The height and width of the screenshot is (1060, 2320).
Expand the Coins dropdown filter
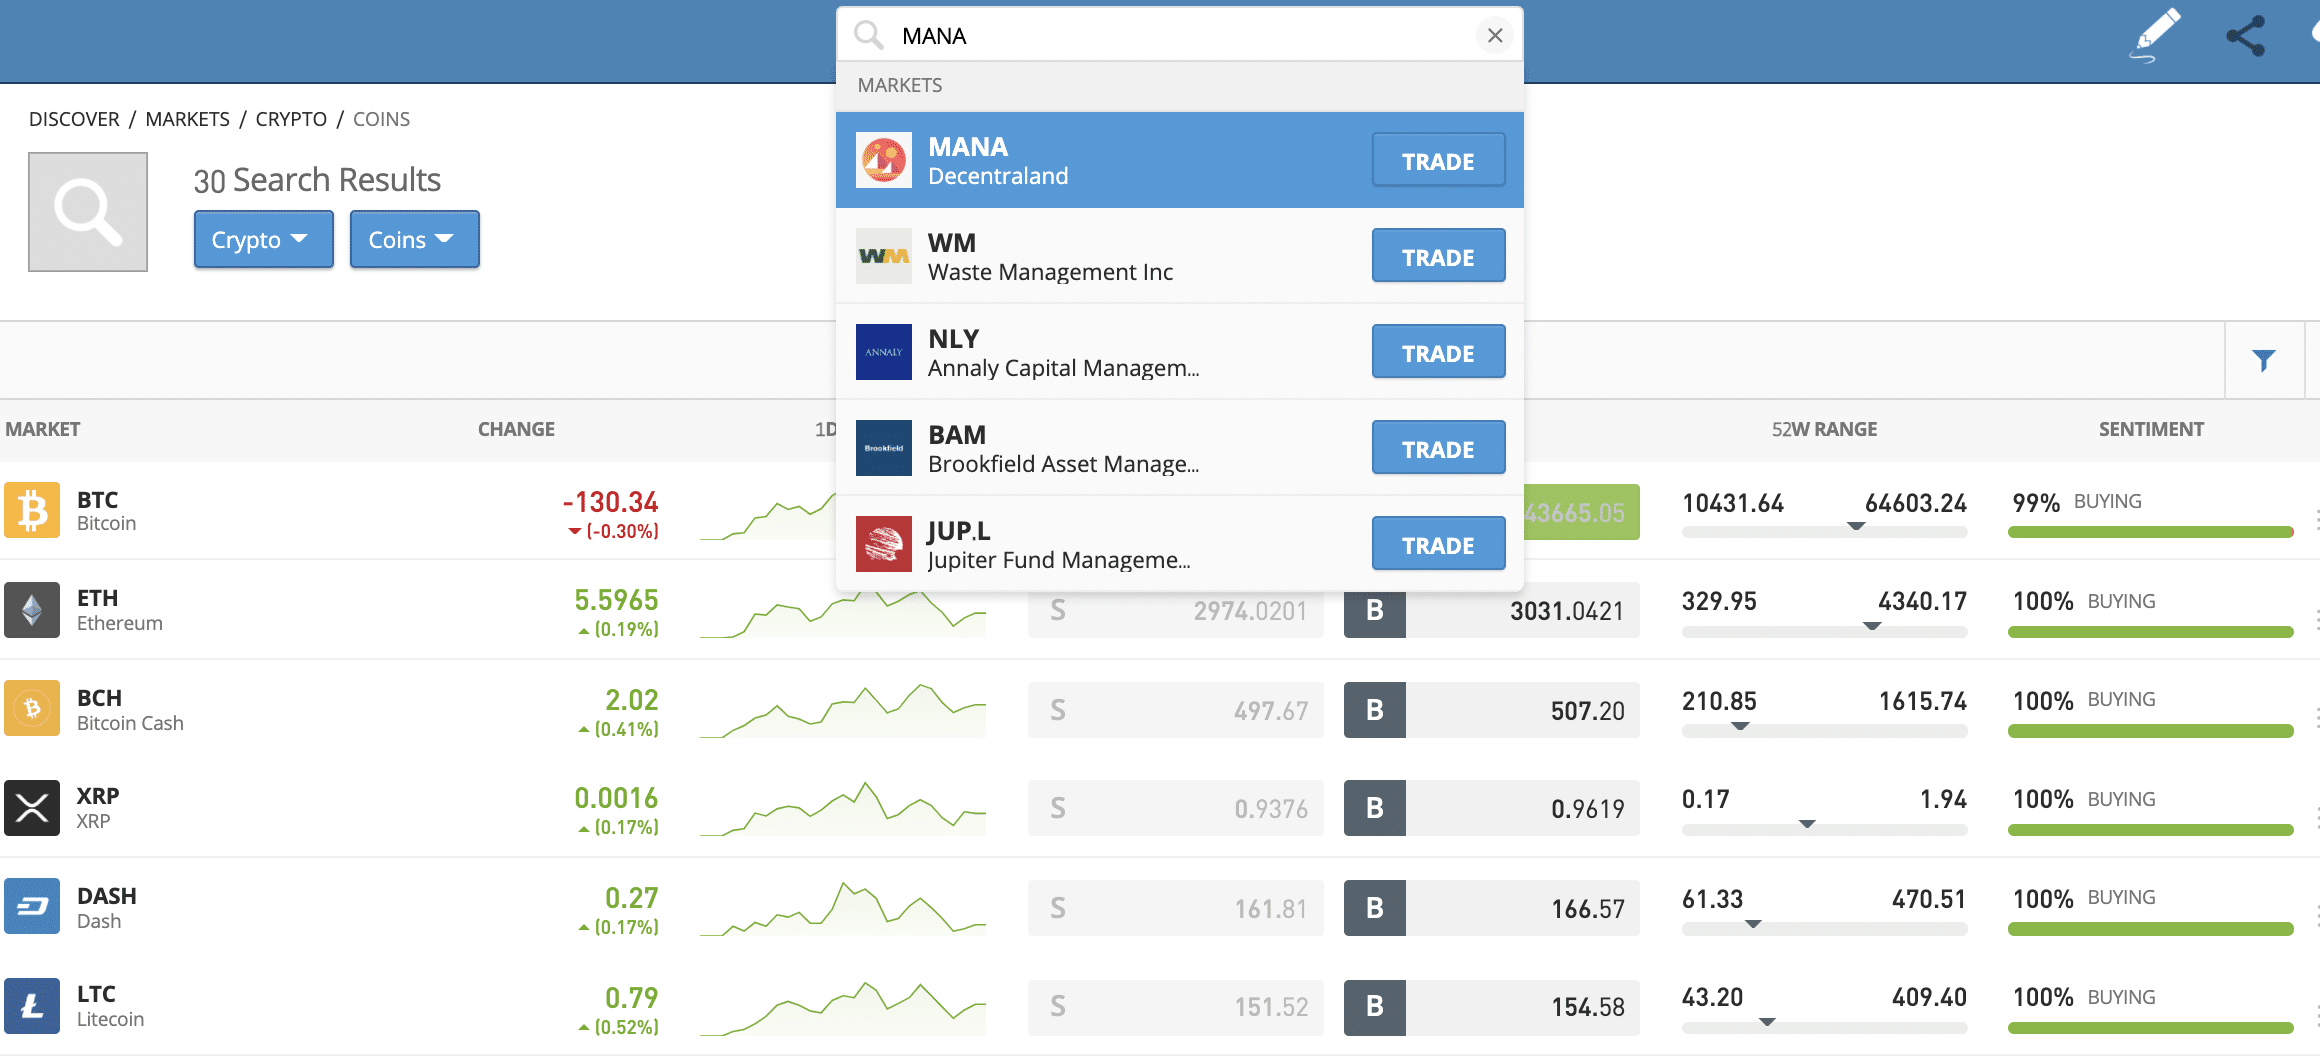[x=414, y=239]
